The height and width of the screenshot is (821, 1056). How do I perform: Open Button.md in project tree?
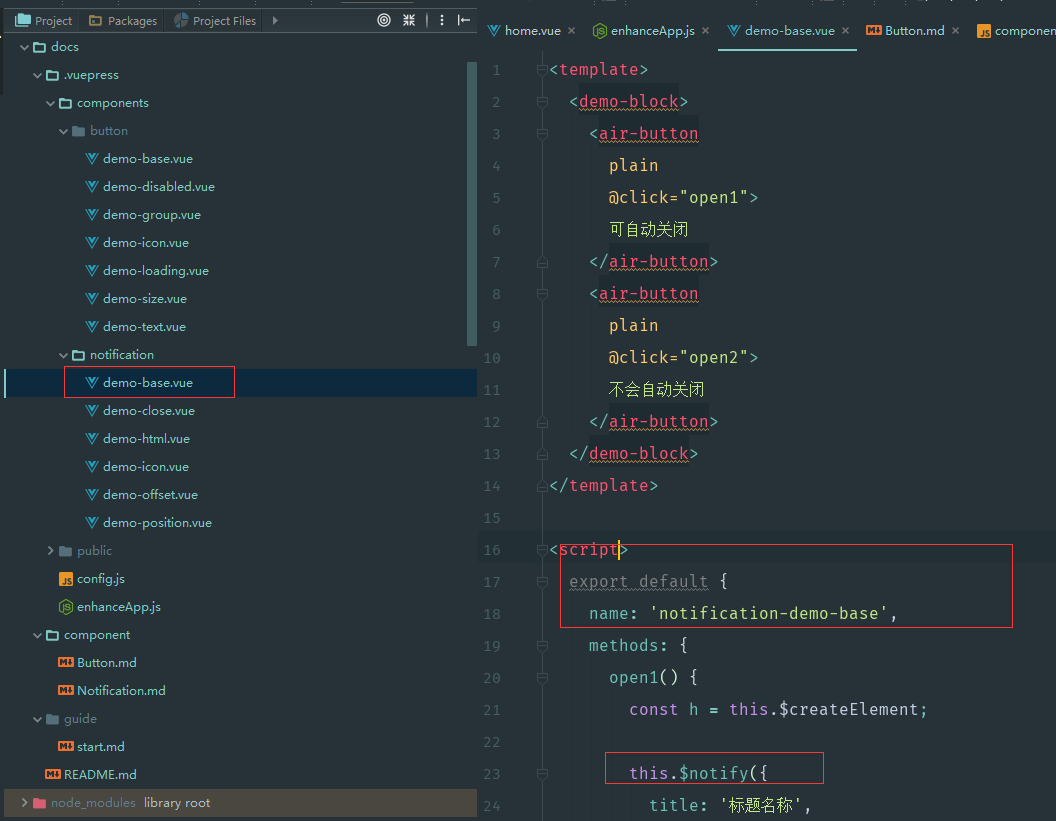(x=106, y=663)
